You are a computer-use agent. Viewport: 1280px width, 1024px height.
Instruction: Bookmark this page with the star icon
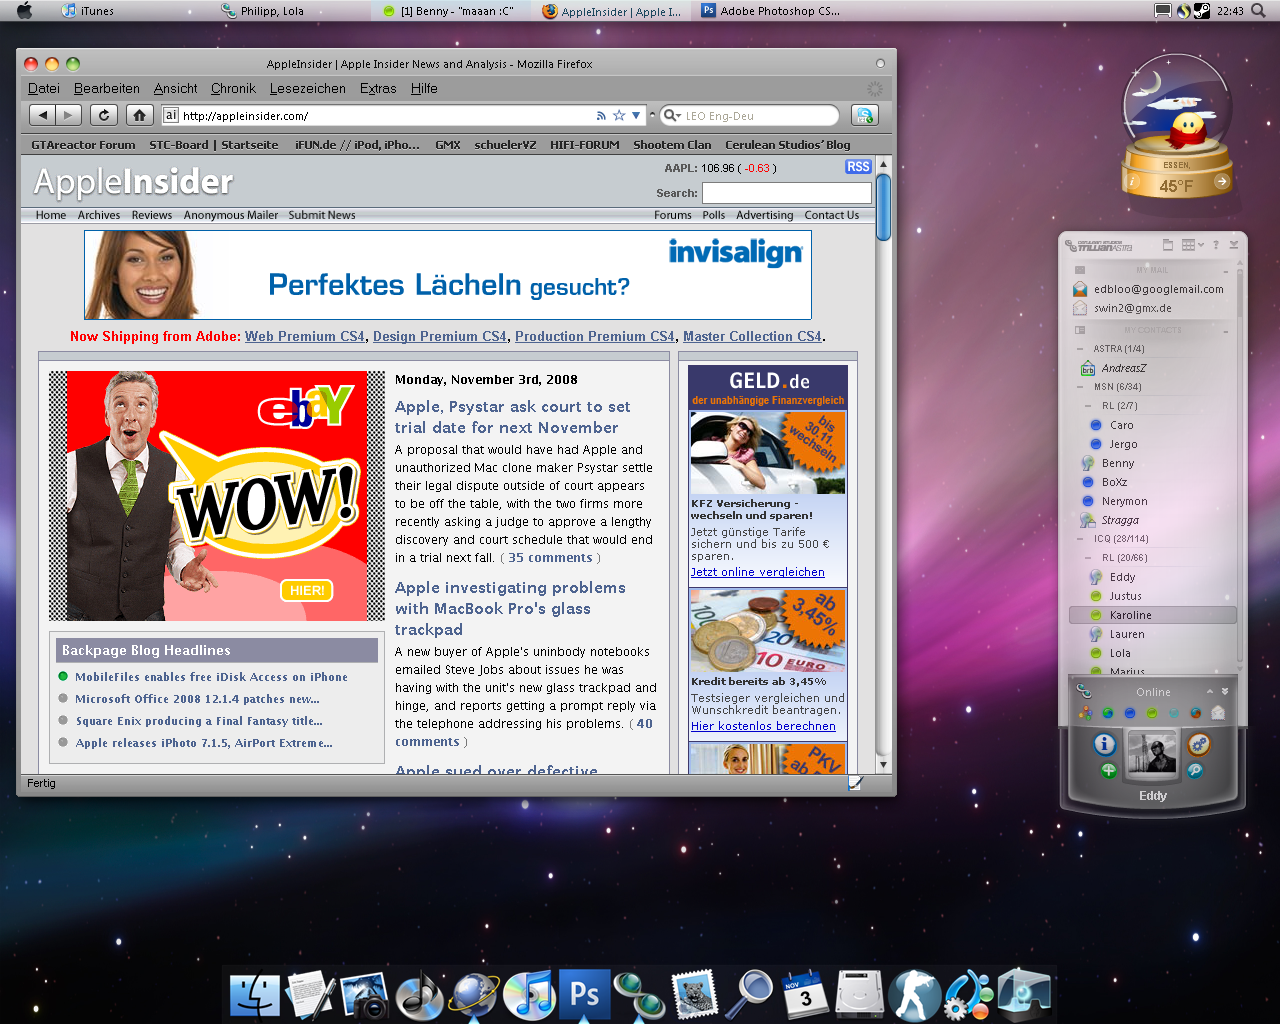click(619, 115)
